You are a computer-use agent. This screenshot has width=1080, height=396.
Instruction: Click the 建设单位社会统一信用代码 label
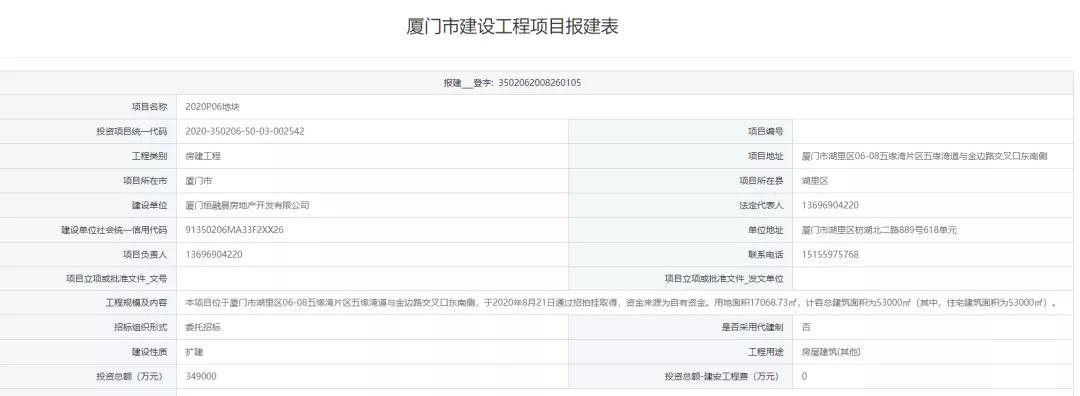(114, 230)
